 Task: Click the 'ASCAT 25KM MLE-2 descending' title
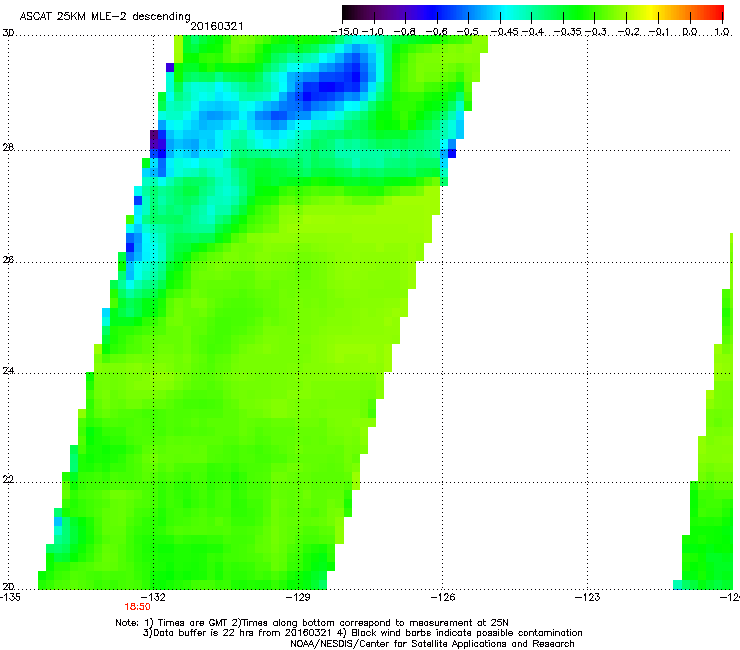(x=105, y=17)
